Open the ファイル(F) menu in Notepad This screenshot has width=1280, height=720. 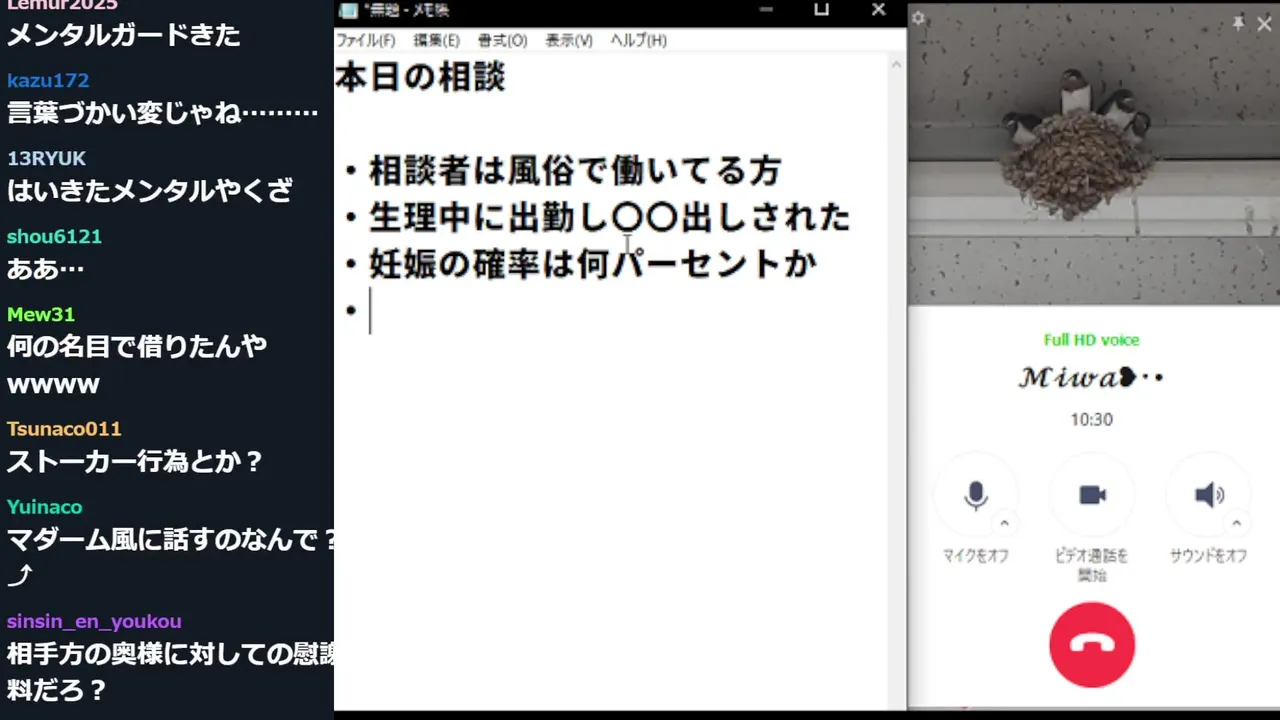pos(365,40)
